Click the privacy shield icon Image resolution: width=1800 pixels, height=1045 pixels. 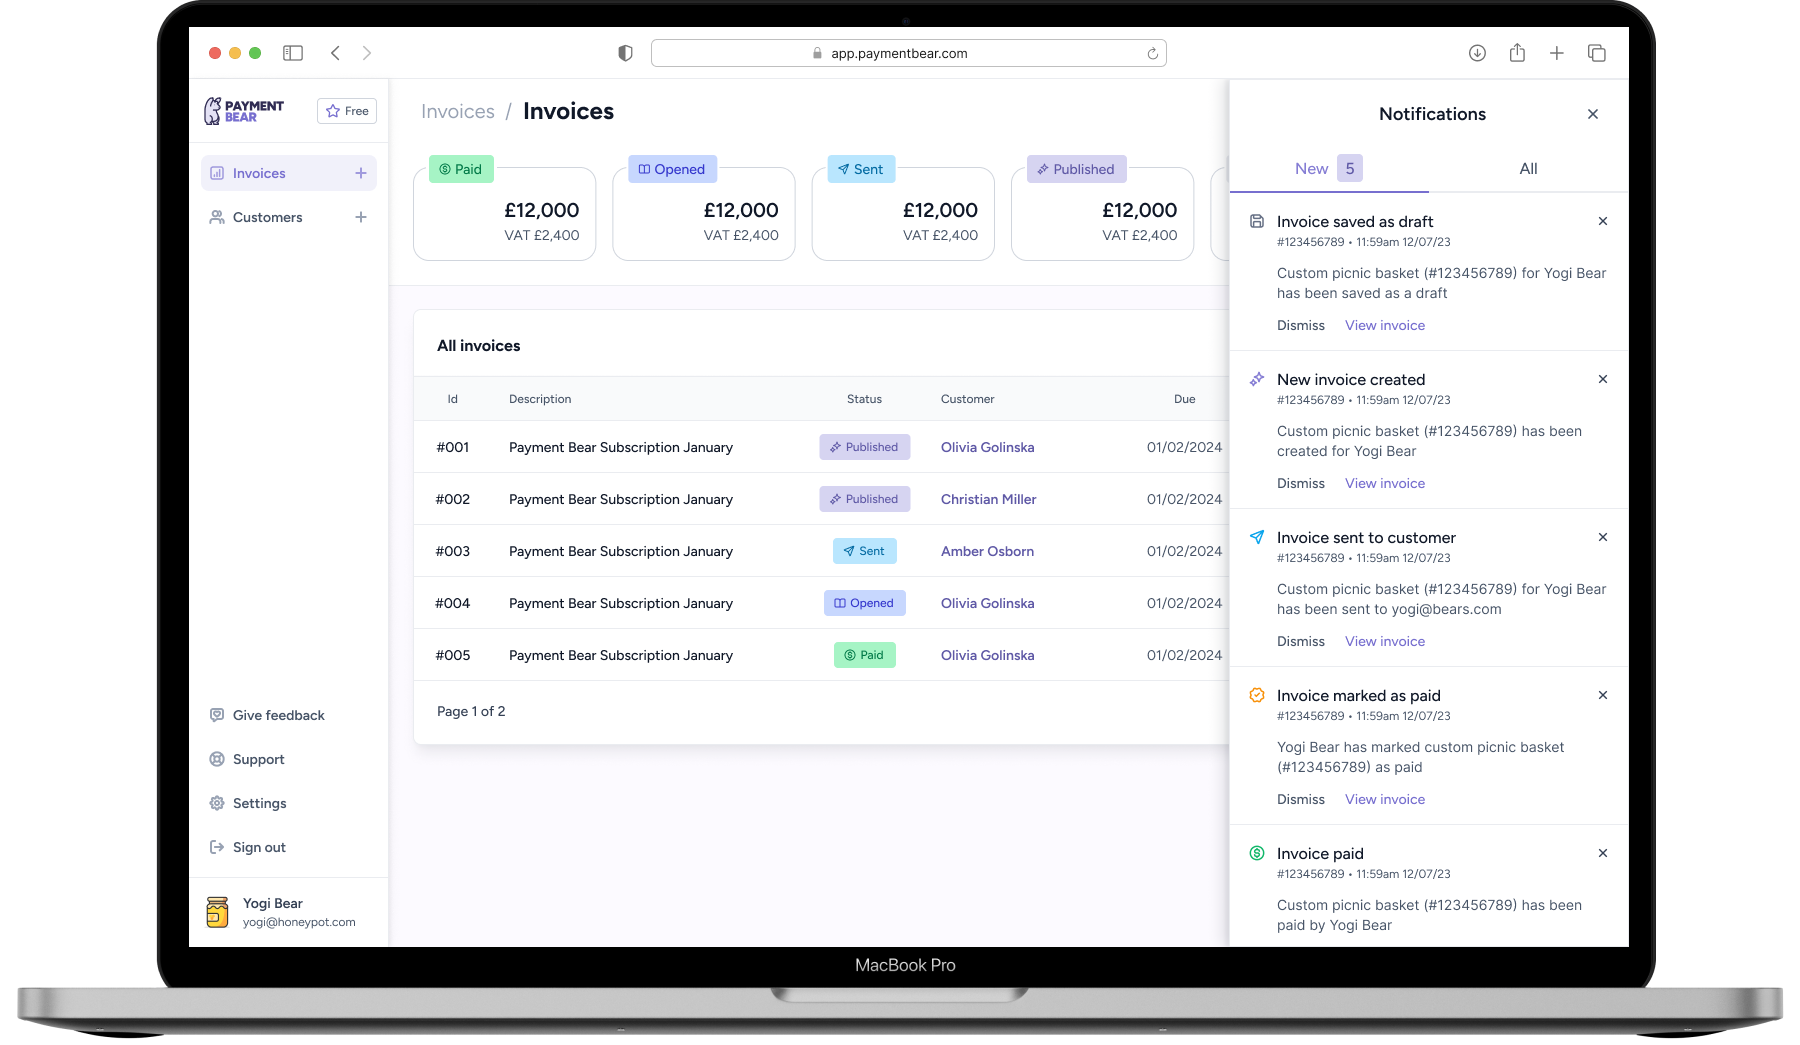click(x=626, y=53)
